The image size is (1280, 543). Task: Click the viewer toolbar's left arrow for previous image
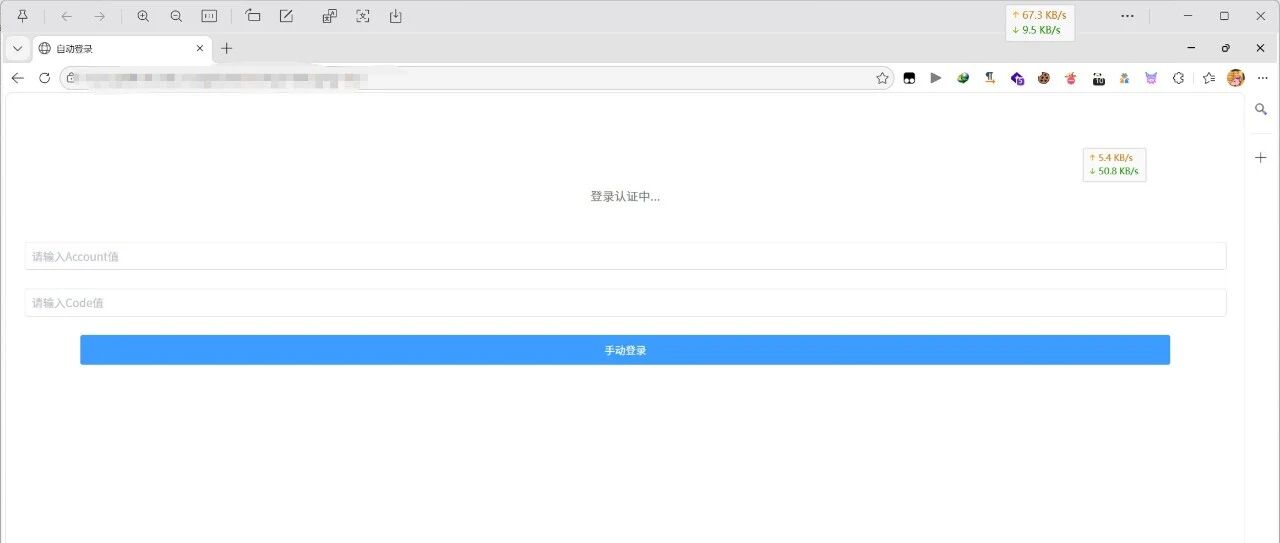click(66, 16)
